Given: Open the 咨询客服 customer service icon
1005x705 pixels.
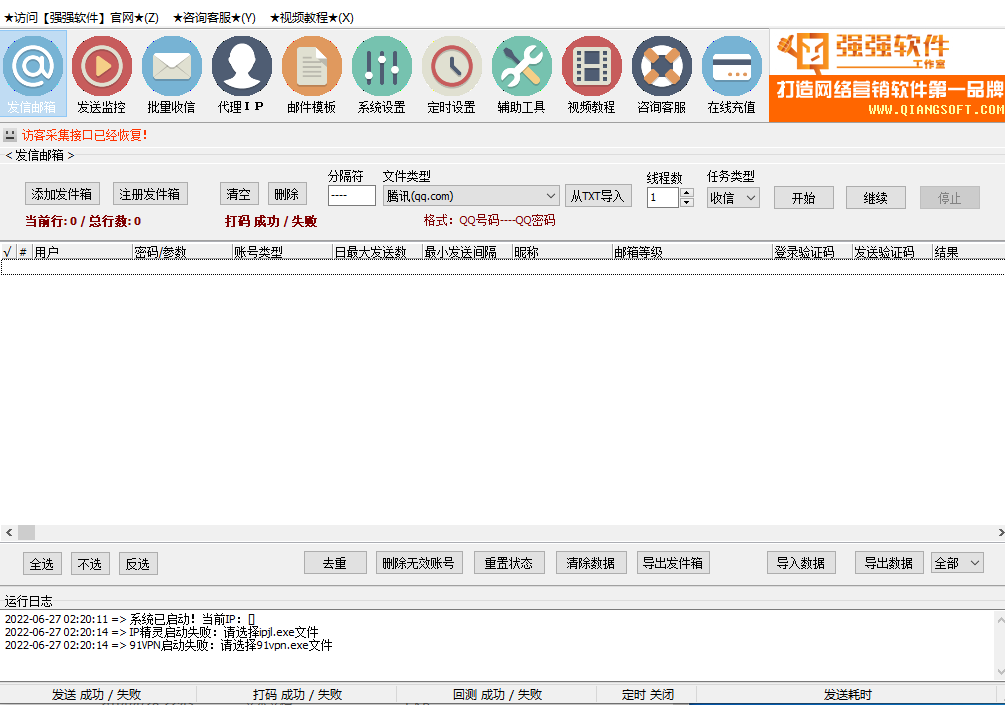Looking at the screenshot, I should (661, 74).
